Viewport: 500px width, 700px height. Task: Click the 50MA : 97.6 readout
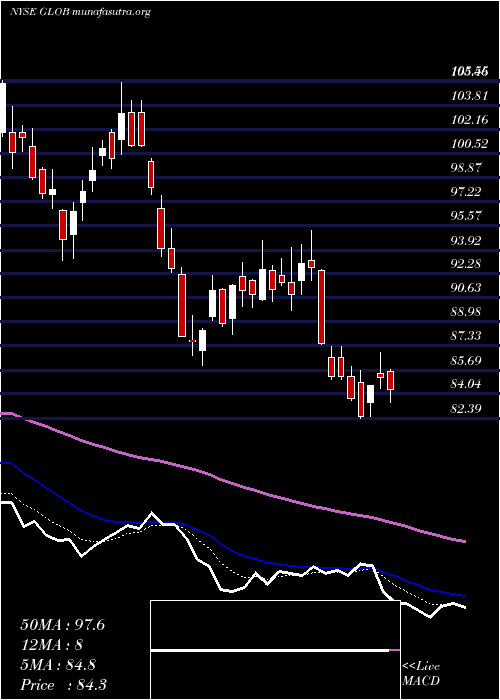click(x=62, y=625)
